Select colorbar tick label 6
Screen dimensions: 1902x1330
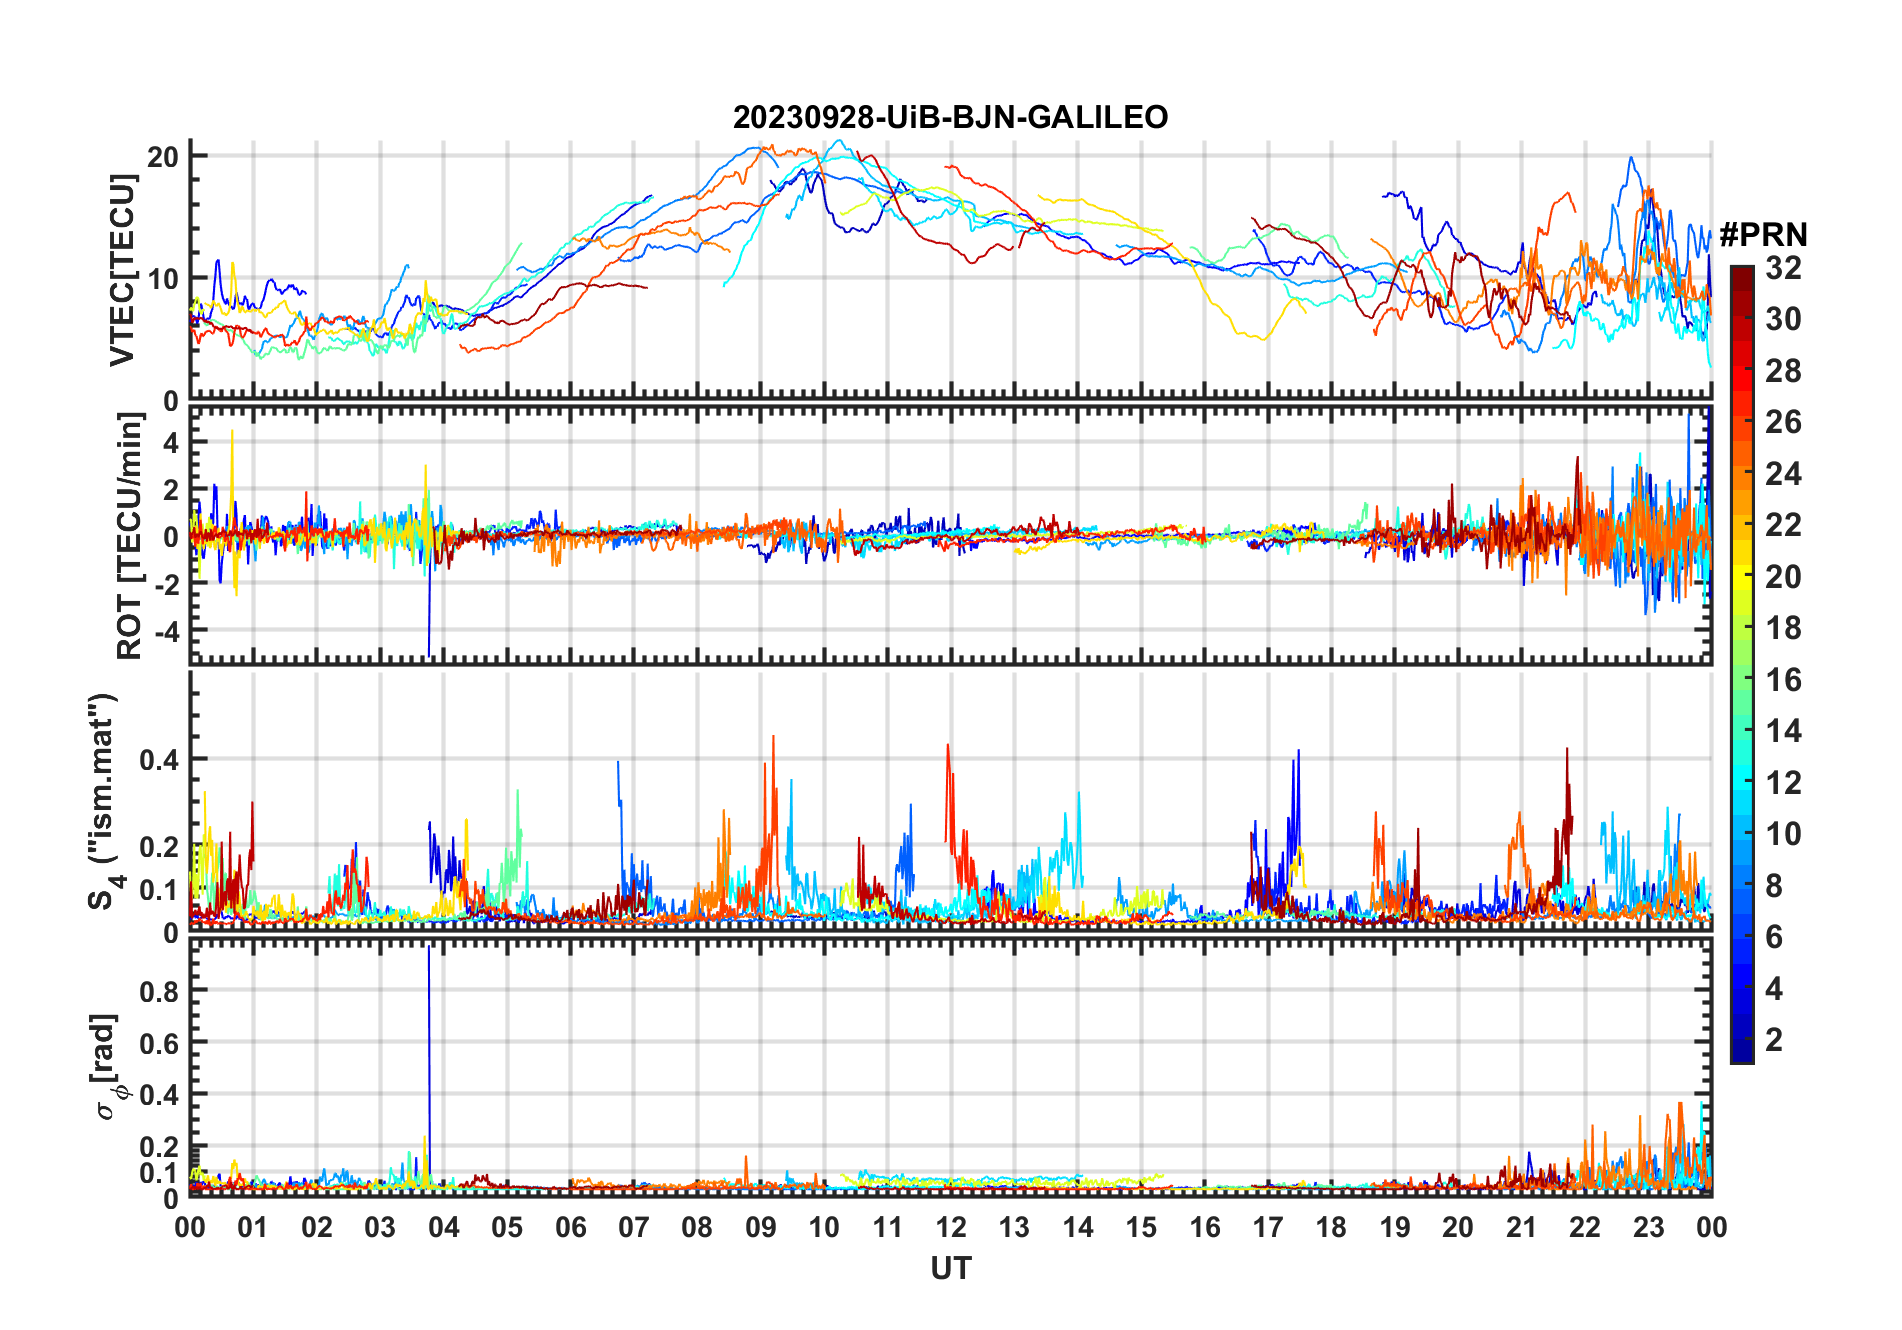click(1774, 937)
